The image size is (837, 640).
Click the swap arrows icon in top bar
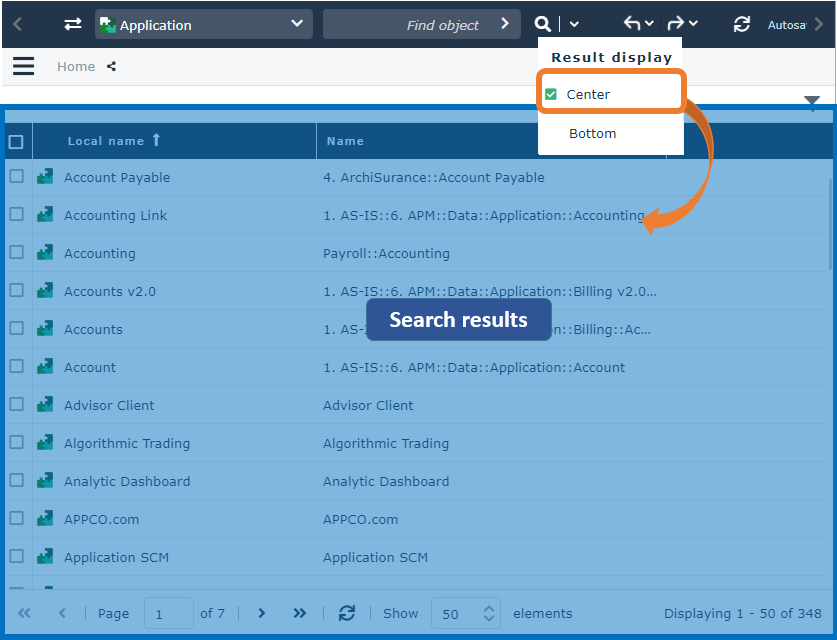[x=73, y=24]
